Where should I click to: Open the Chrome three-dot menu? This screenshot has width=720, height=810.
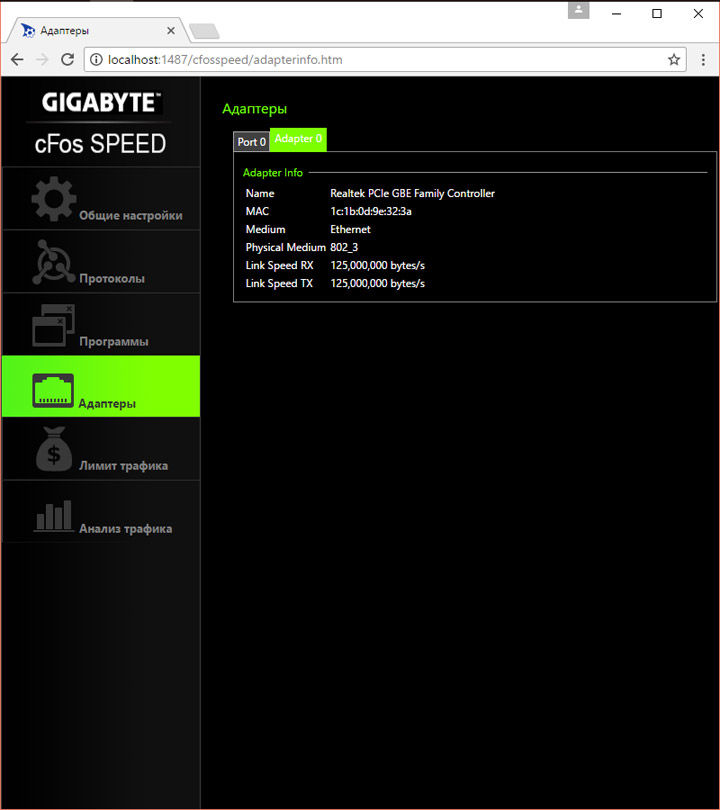(x=703, y=60)
